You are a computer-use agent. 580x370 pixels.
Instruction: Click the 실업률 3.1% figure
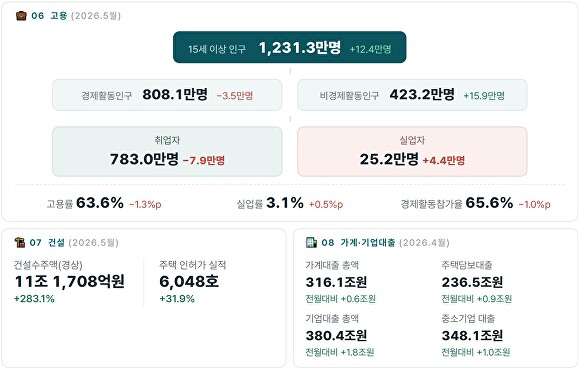click(x=285, y=203)
